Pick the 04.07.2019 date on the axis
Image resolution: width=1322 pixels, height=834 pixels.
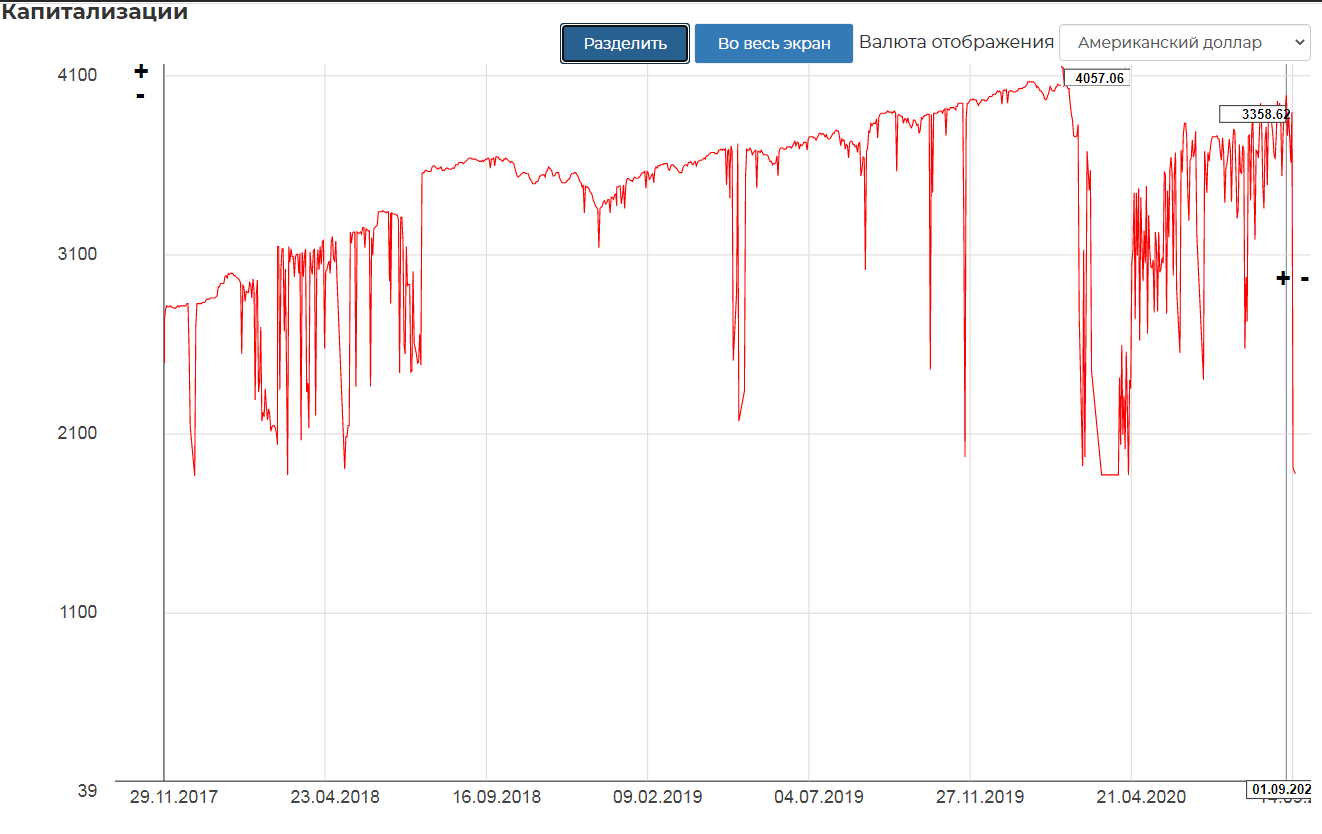tap(819, 797)
